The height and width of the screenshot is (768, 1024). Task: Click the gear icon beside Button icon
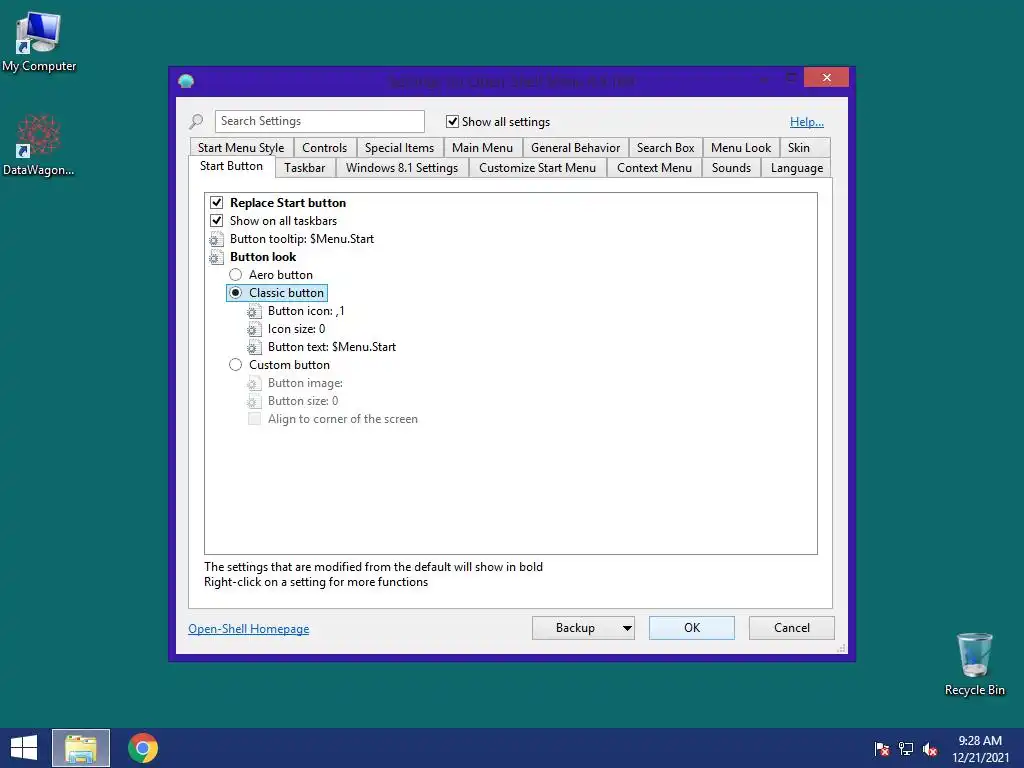tap(254, 312)
